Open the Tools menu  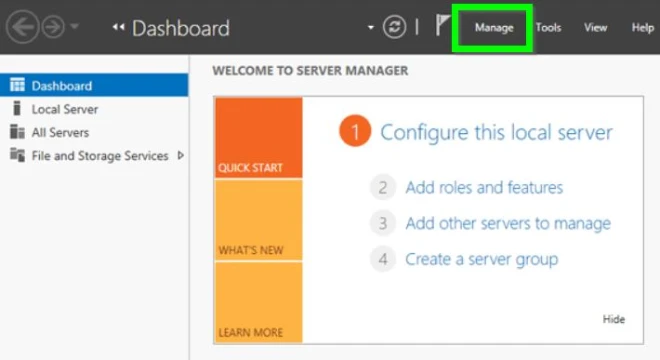click(x=548, y=28)
